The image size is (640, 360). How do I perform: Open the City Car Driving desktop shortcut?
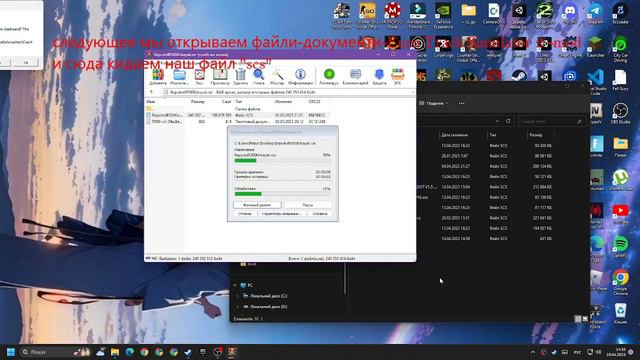[x=620, y=49]
